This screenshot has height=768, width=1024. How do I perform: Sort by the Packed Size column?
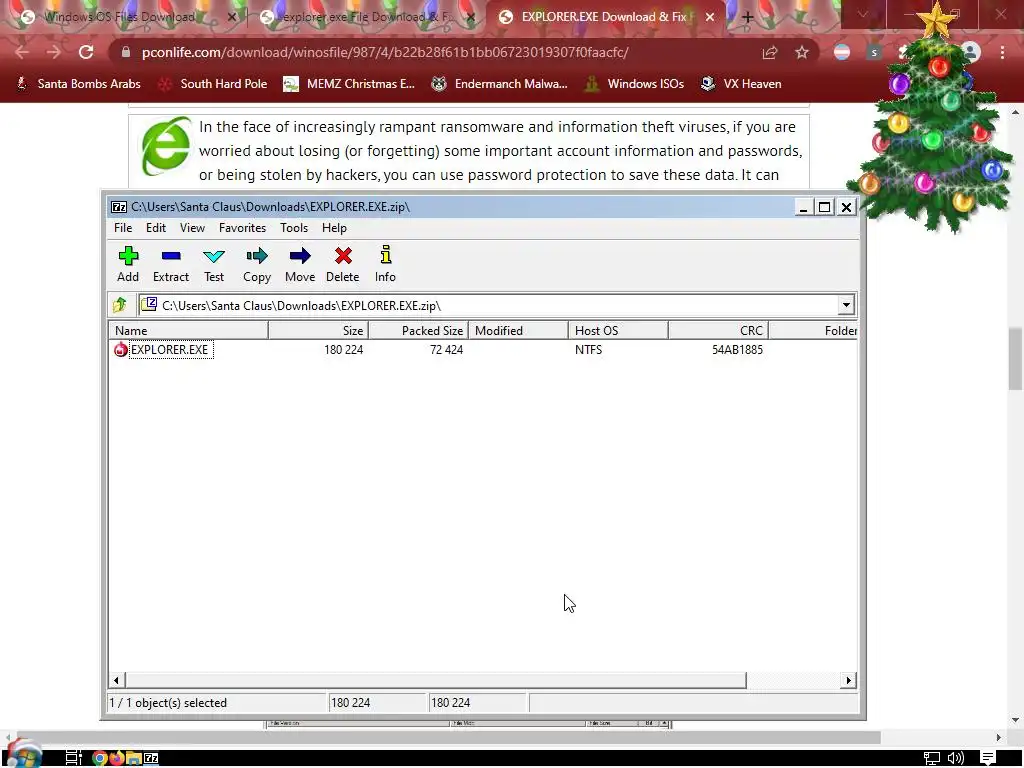(x=419, y=330)
